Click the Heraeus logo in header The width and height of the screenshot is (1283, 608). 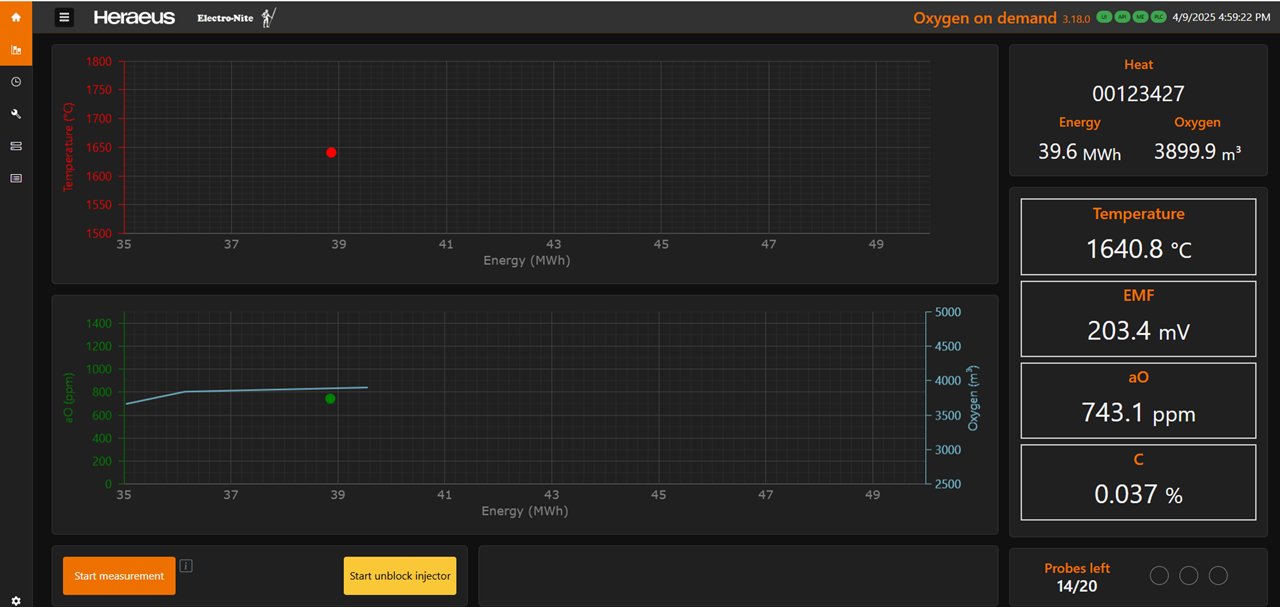[x=134, y=17]
